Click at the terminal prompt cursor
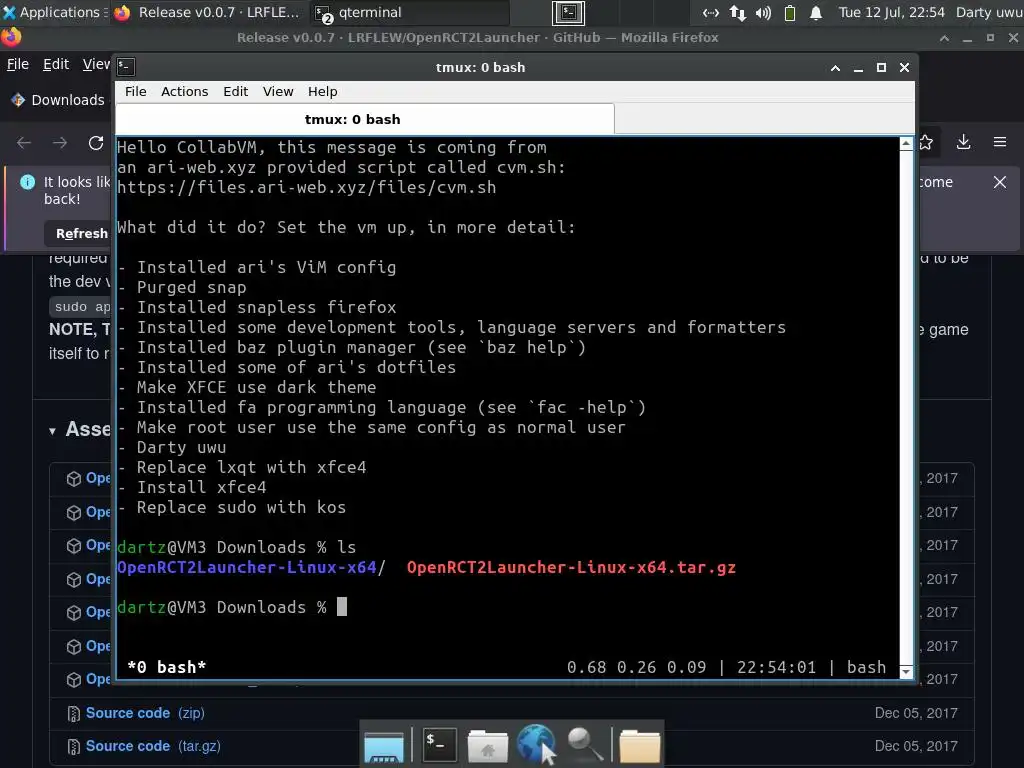 click(x=342, y=607)
